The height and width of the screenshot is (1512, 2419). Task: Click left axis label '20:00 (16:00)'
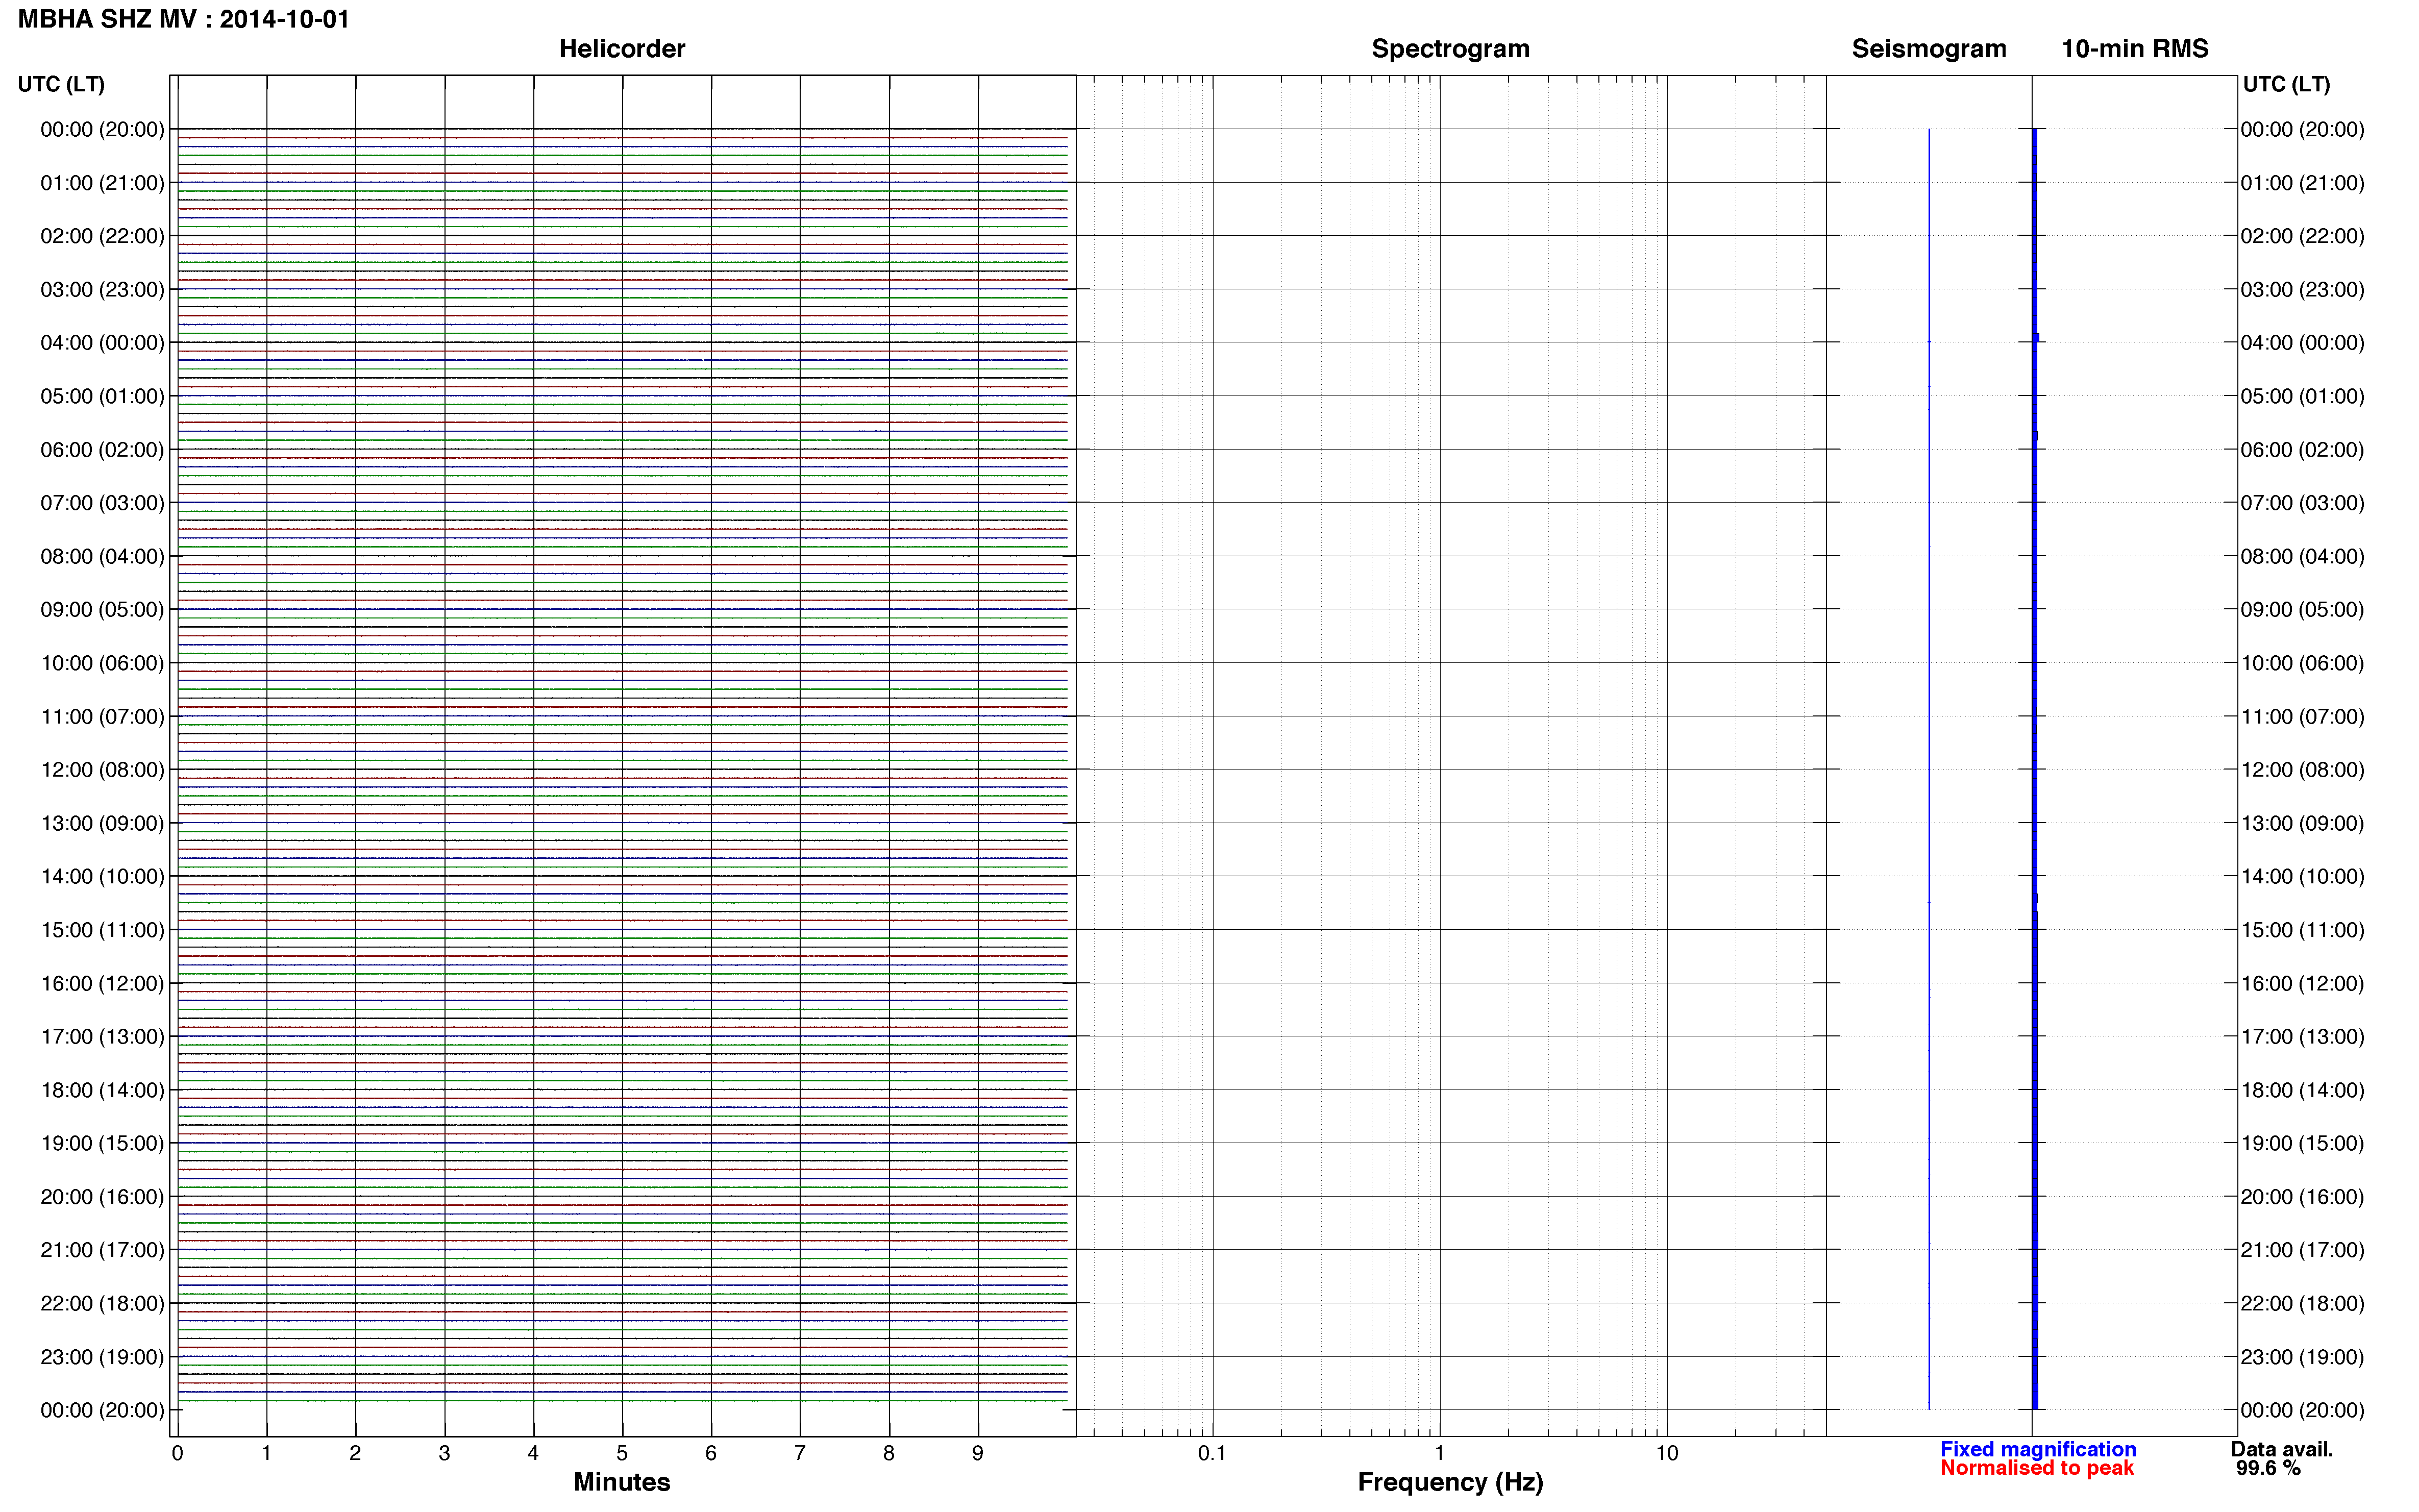point(102,1196)
